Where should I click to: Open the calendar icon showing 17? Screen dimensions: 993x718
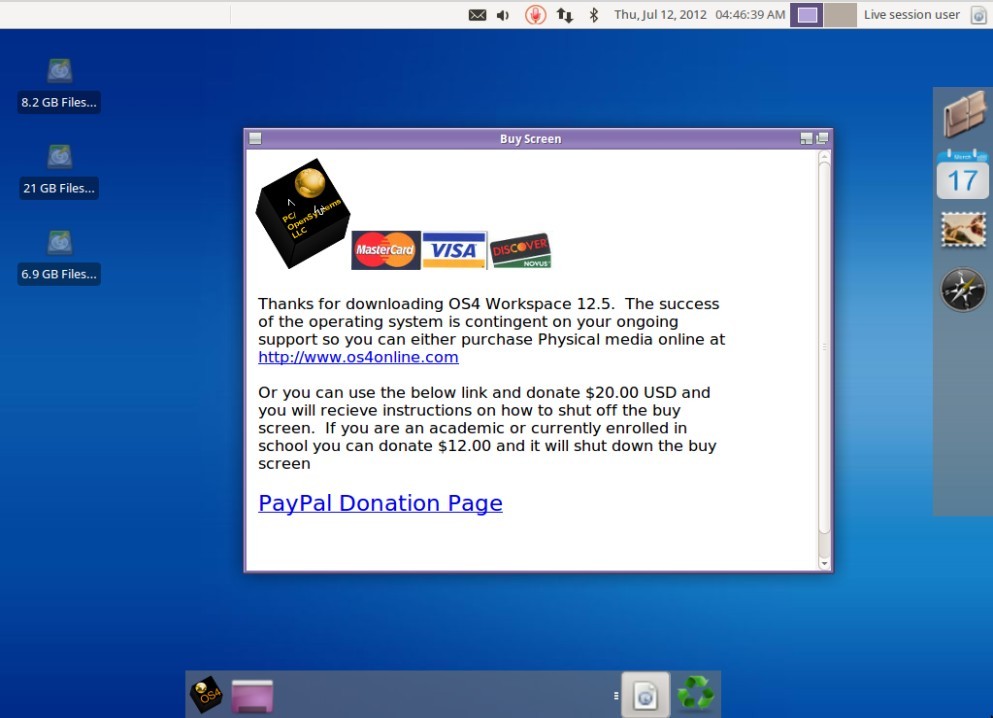tap(962, 175)
